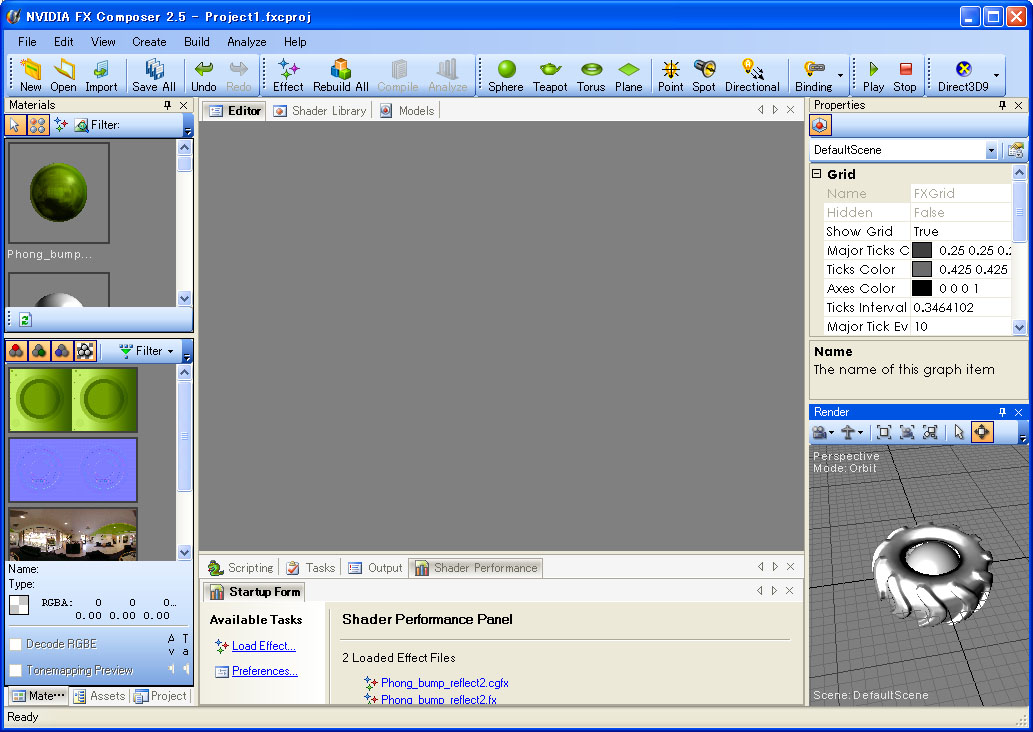This screenshot has width=1033, height=732.
Task: Open the Binding dropdown arrow
Action: (840, 76)
